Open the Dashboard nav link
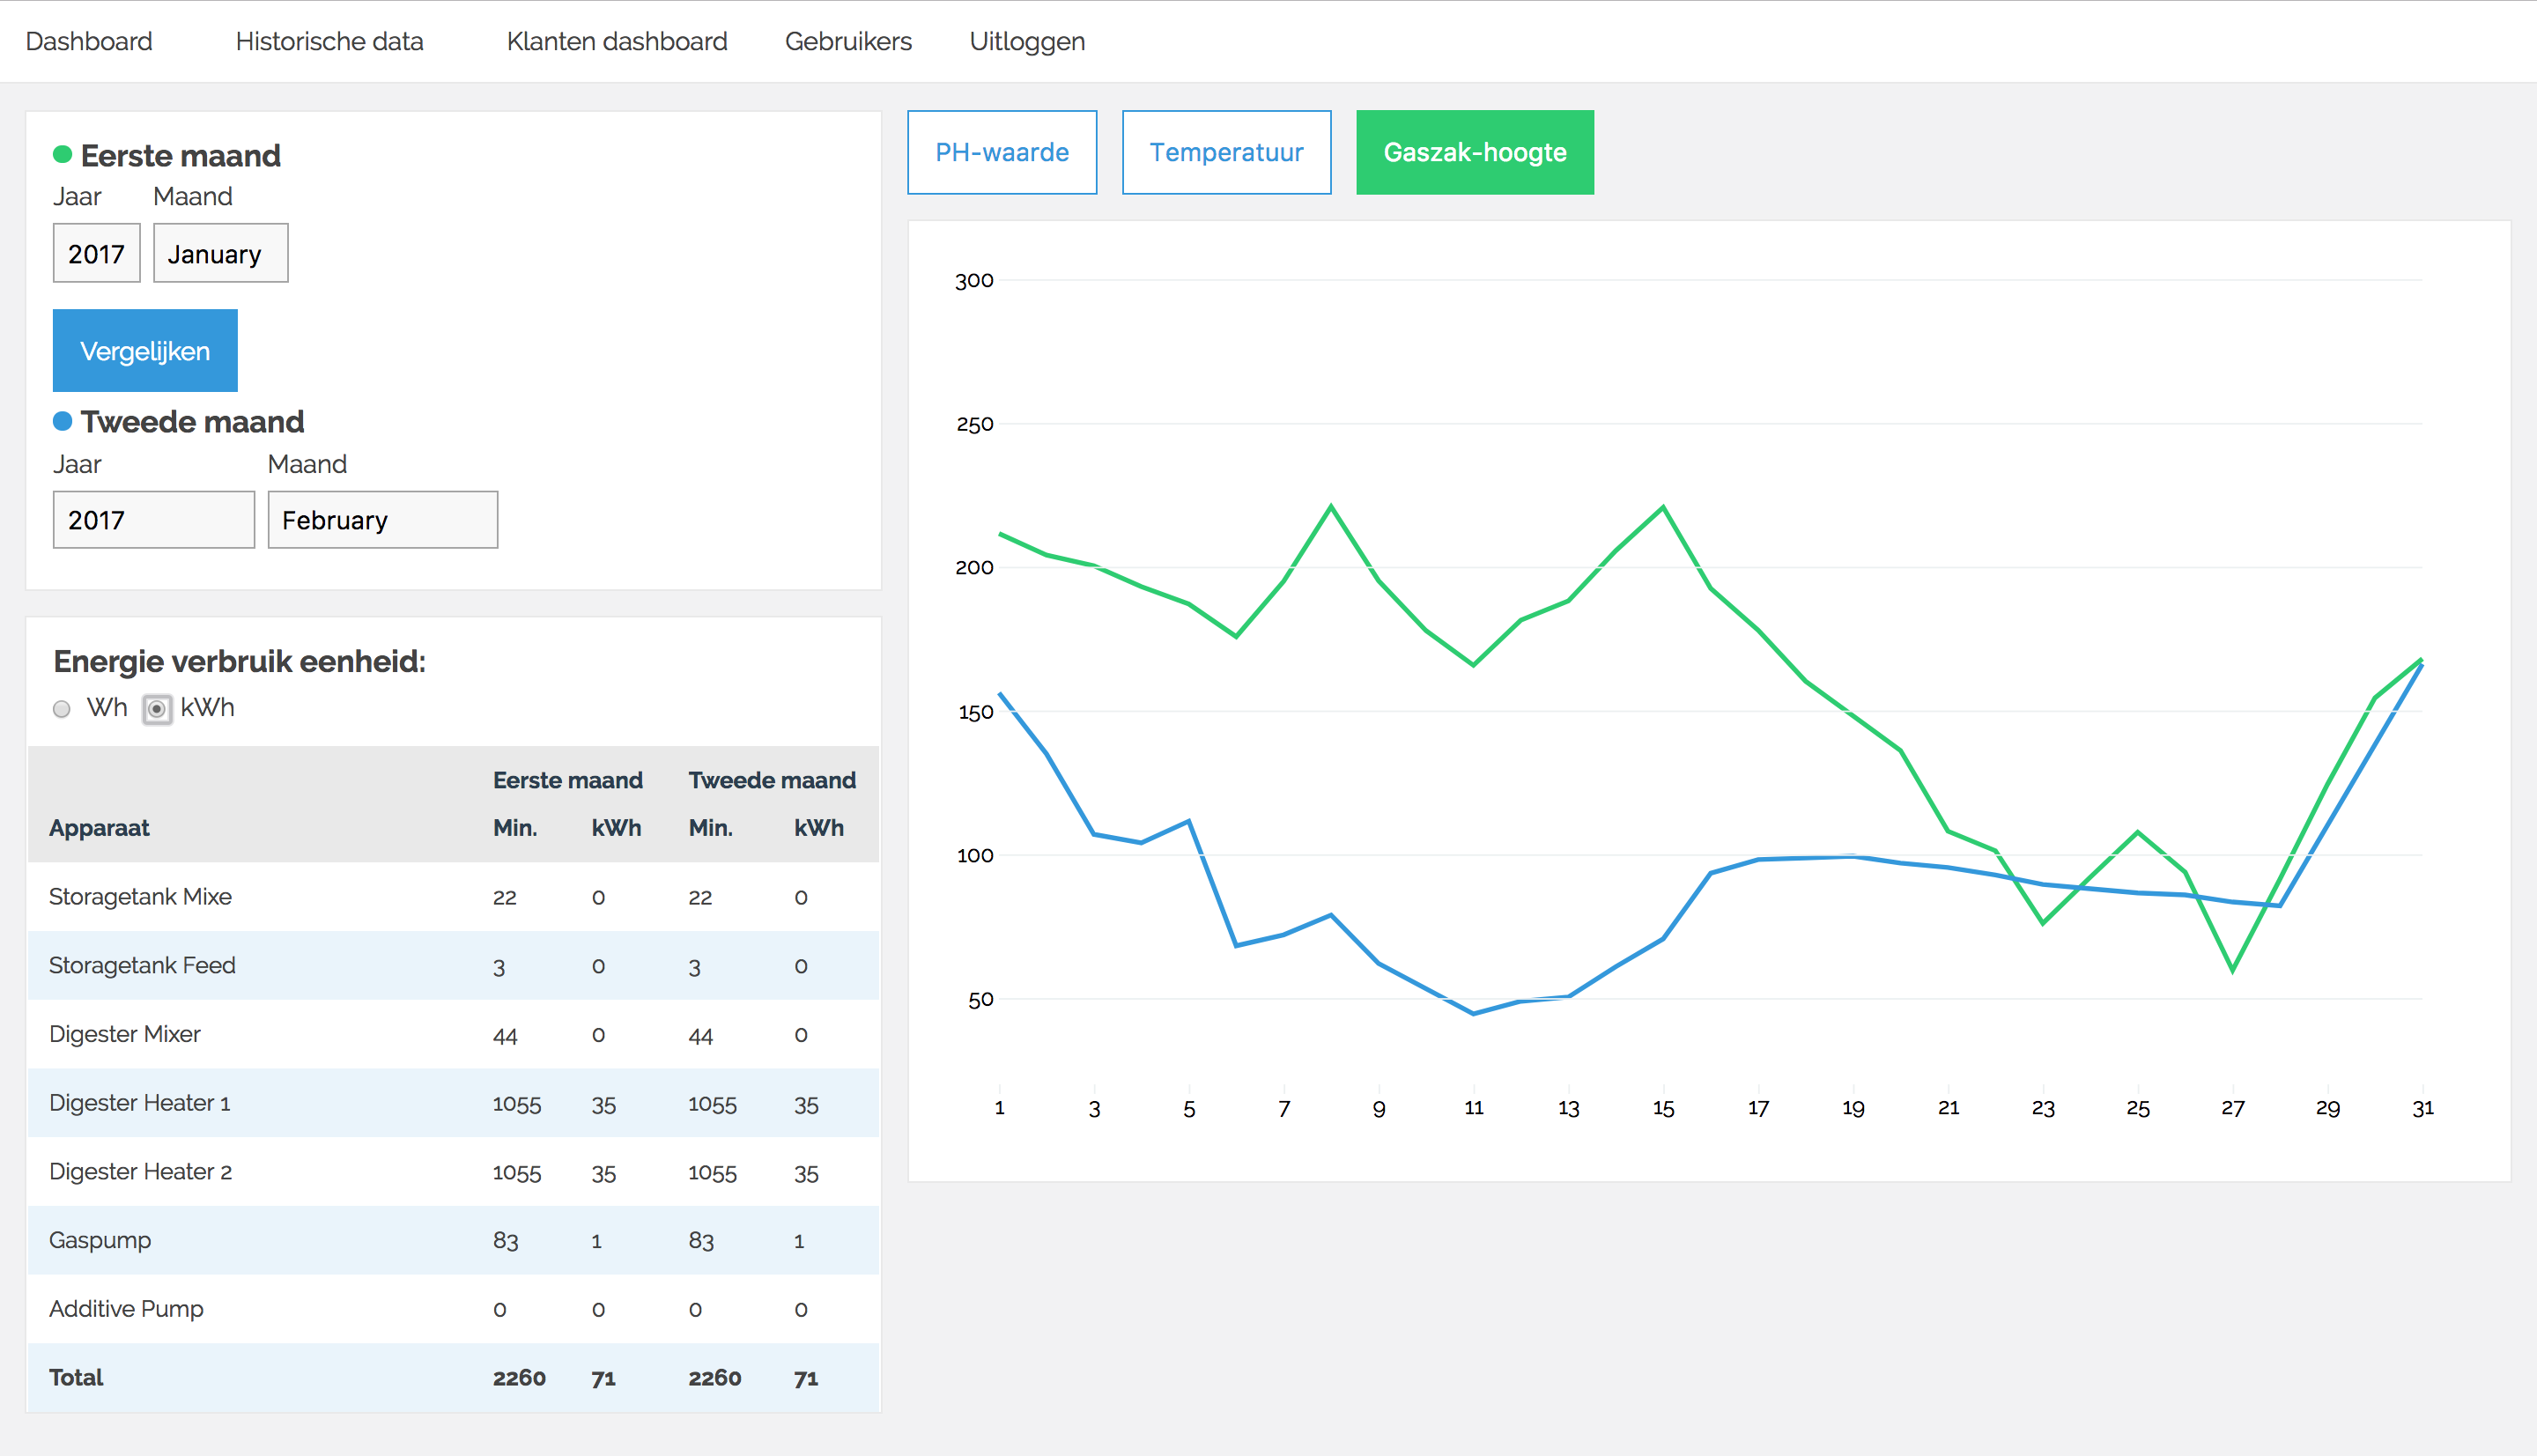The height and width of the screenshot is (1456, 2537). click(89, 41)
